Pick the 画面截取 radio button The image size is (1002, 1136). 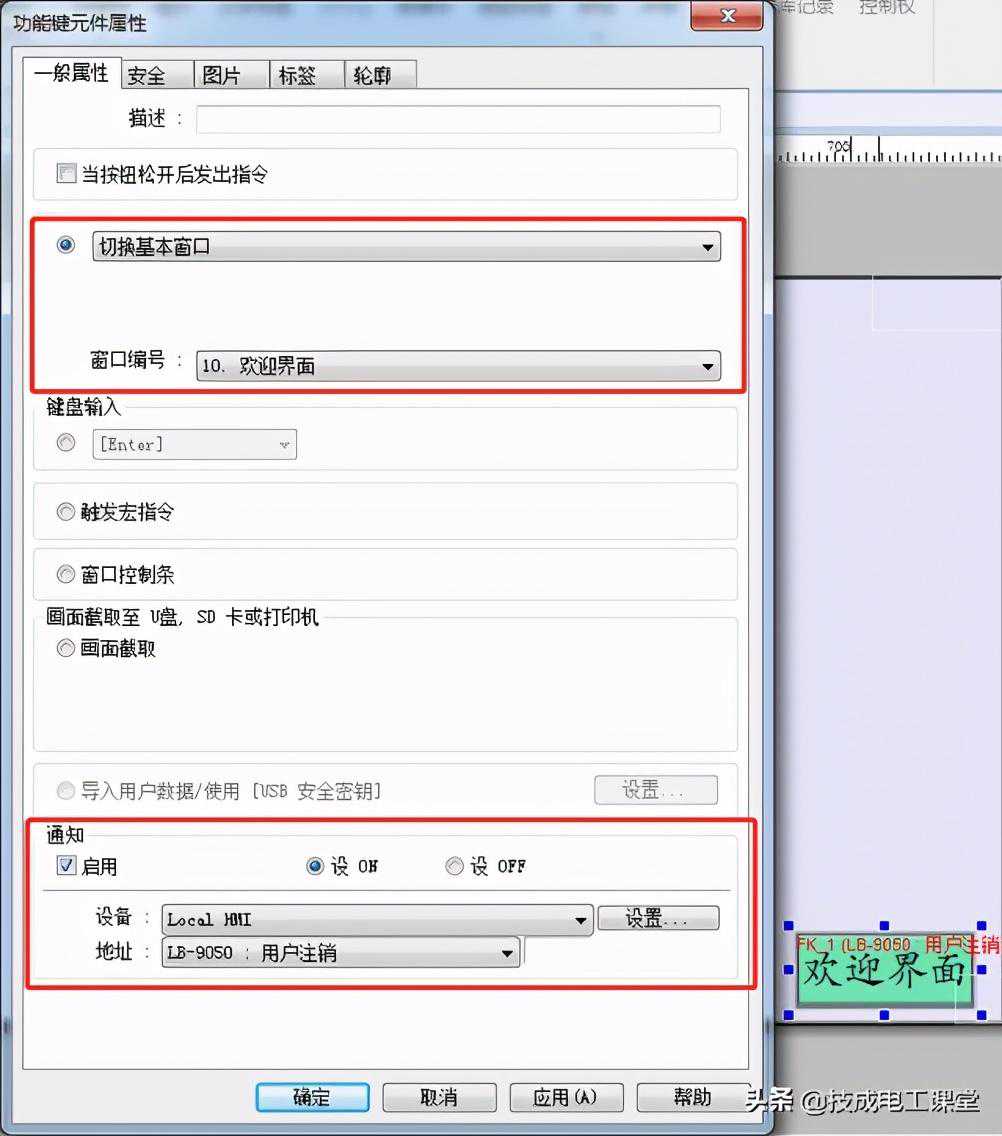click(x=67, y=649)
